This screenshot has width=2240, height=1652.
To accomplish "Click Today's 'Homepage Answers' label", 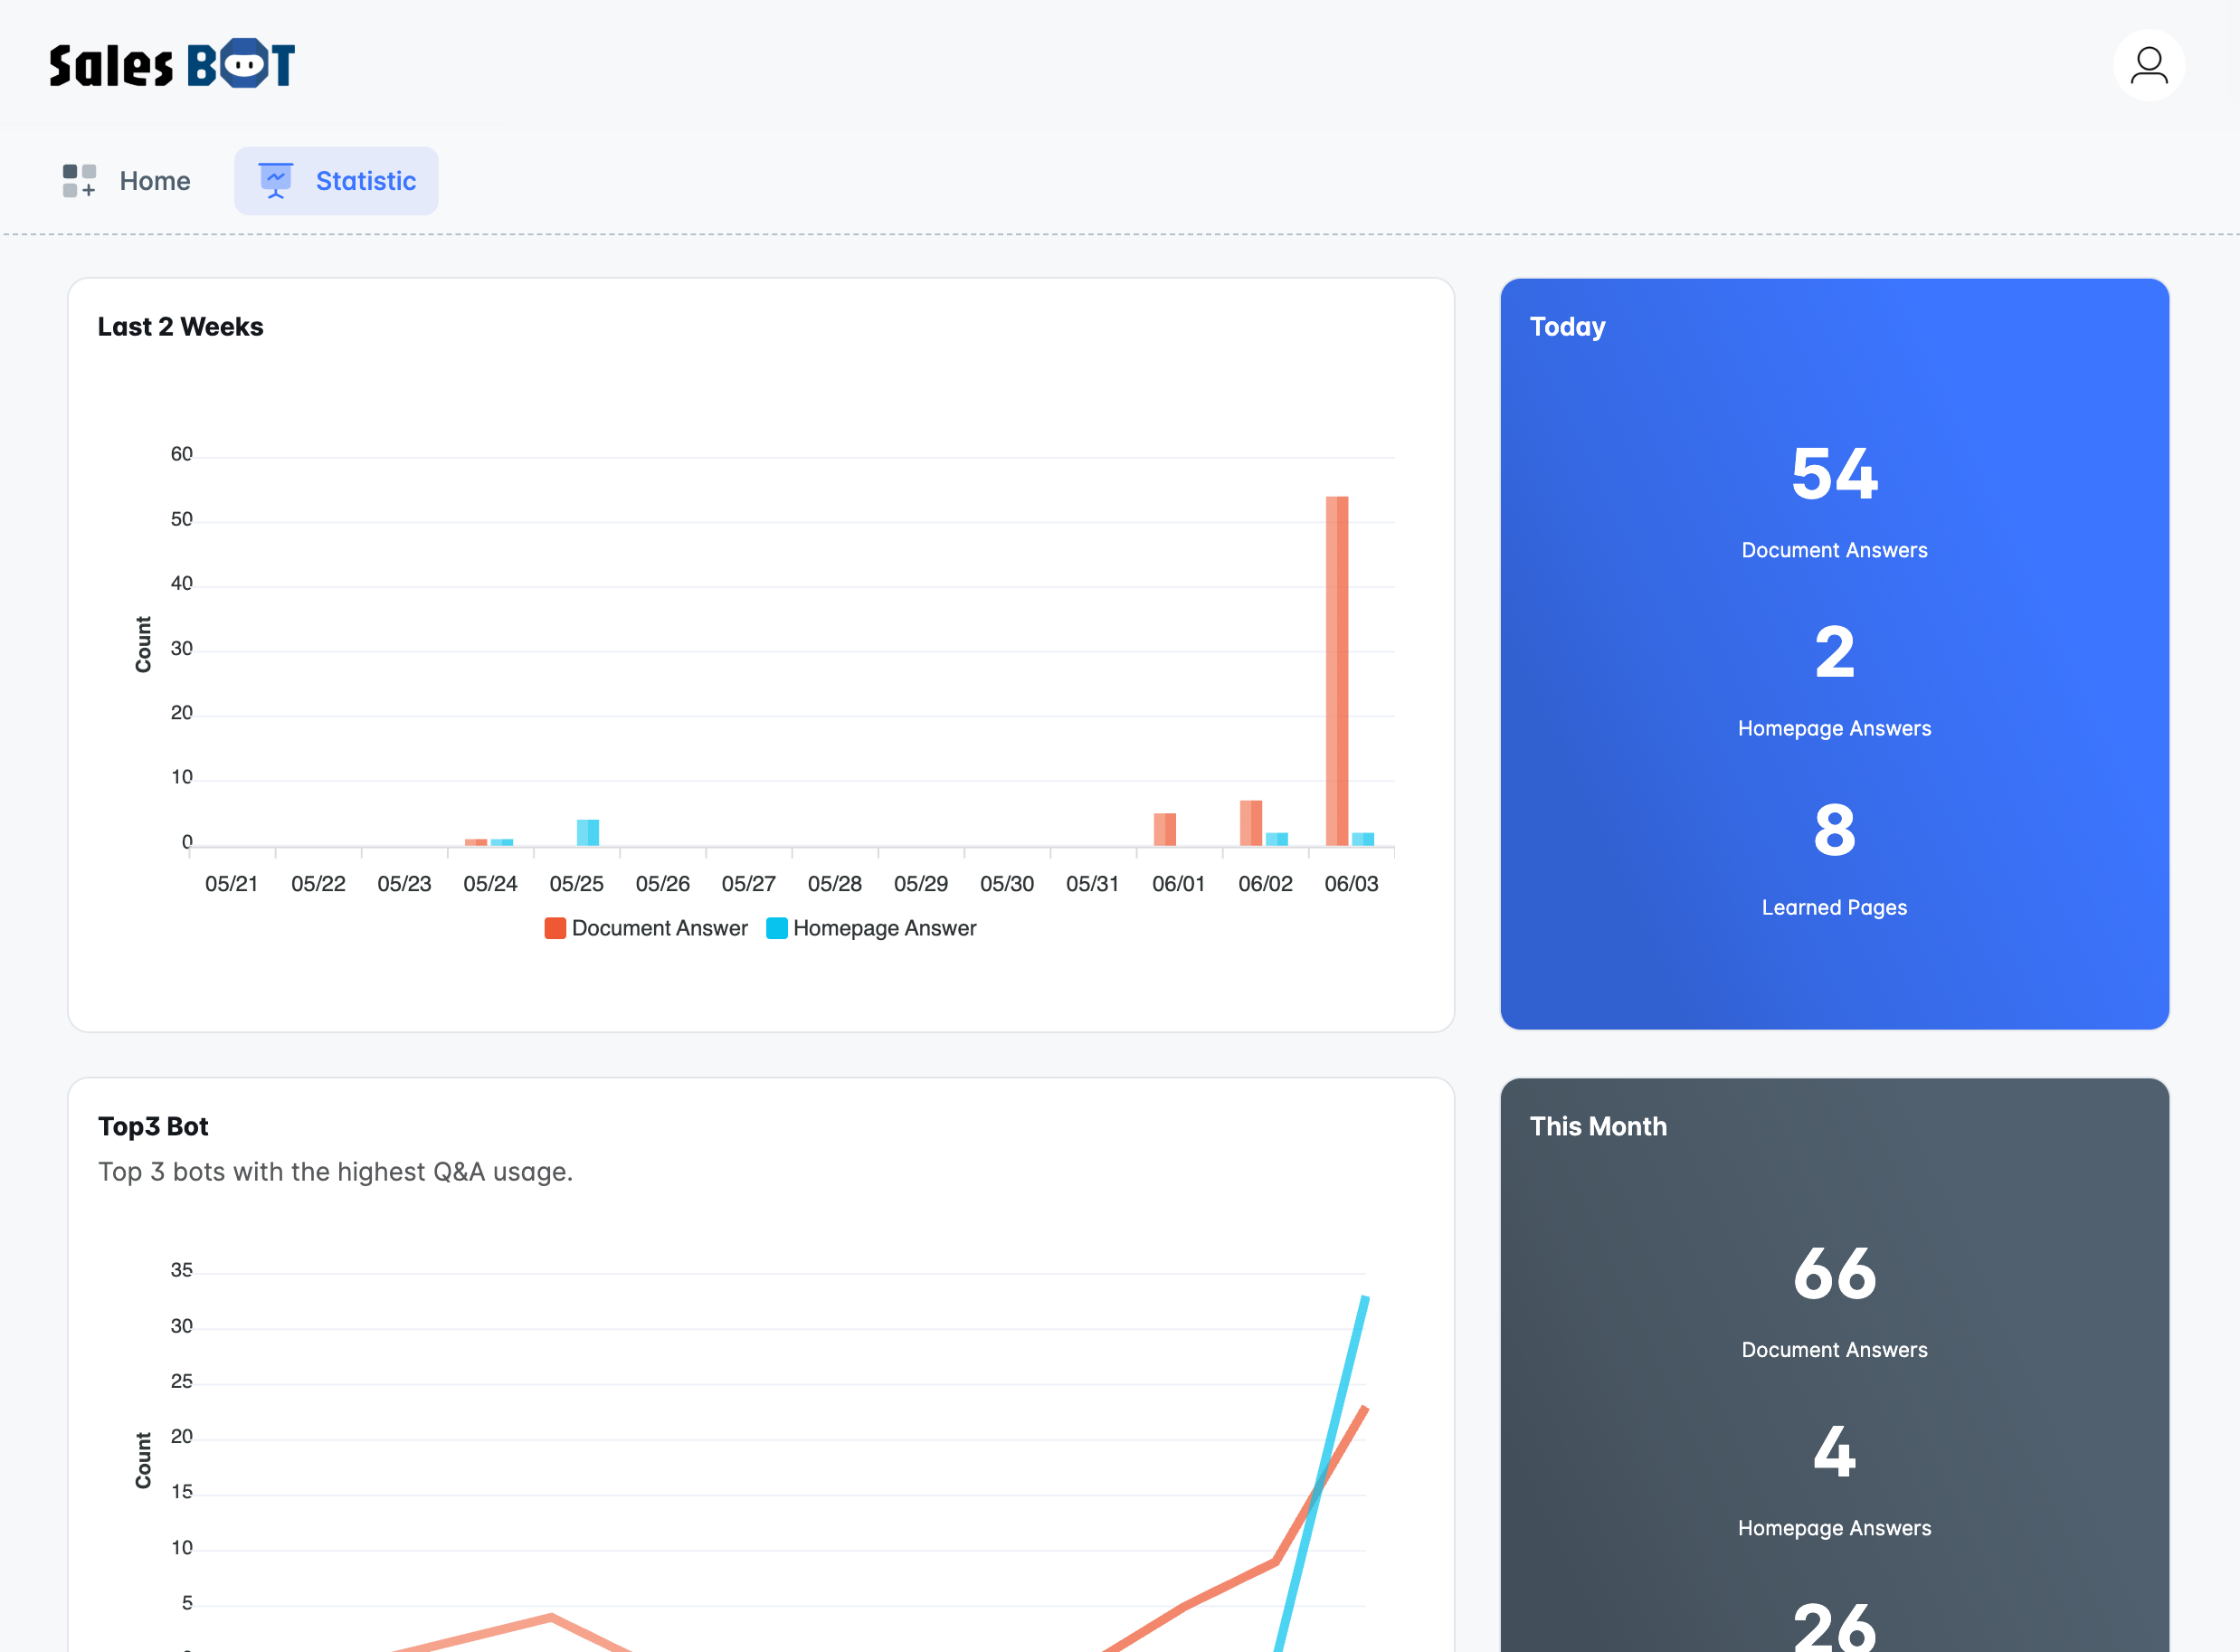I will [x=1834, y=729].
